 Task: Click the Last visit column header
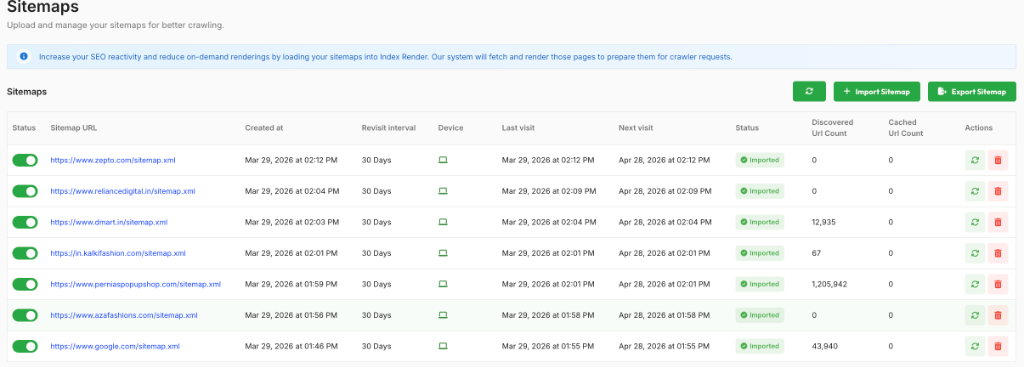(518, 128)
